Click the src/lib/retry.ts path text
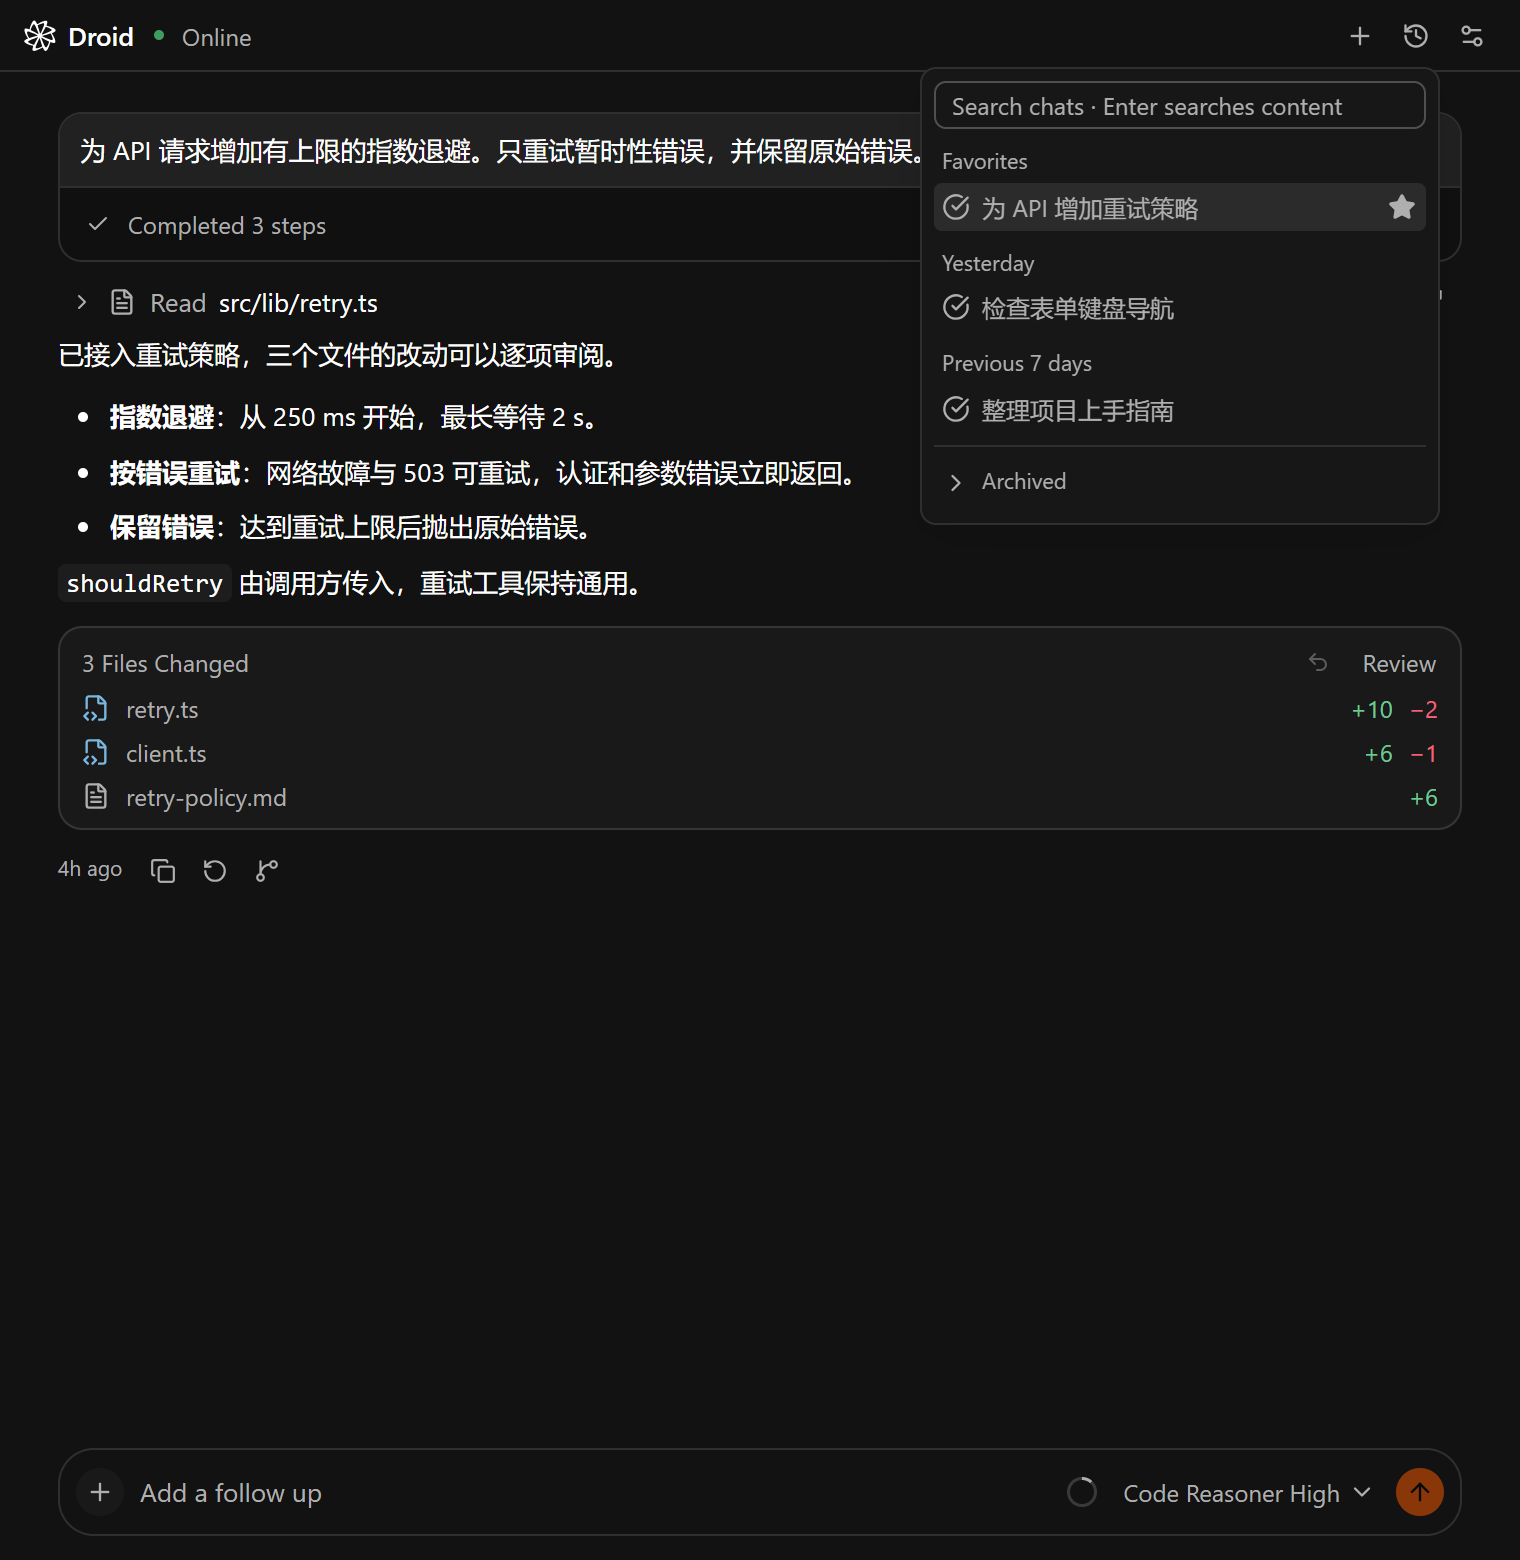1520x1560 pixels. pyautogui.click(x=298, y=303)
